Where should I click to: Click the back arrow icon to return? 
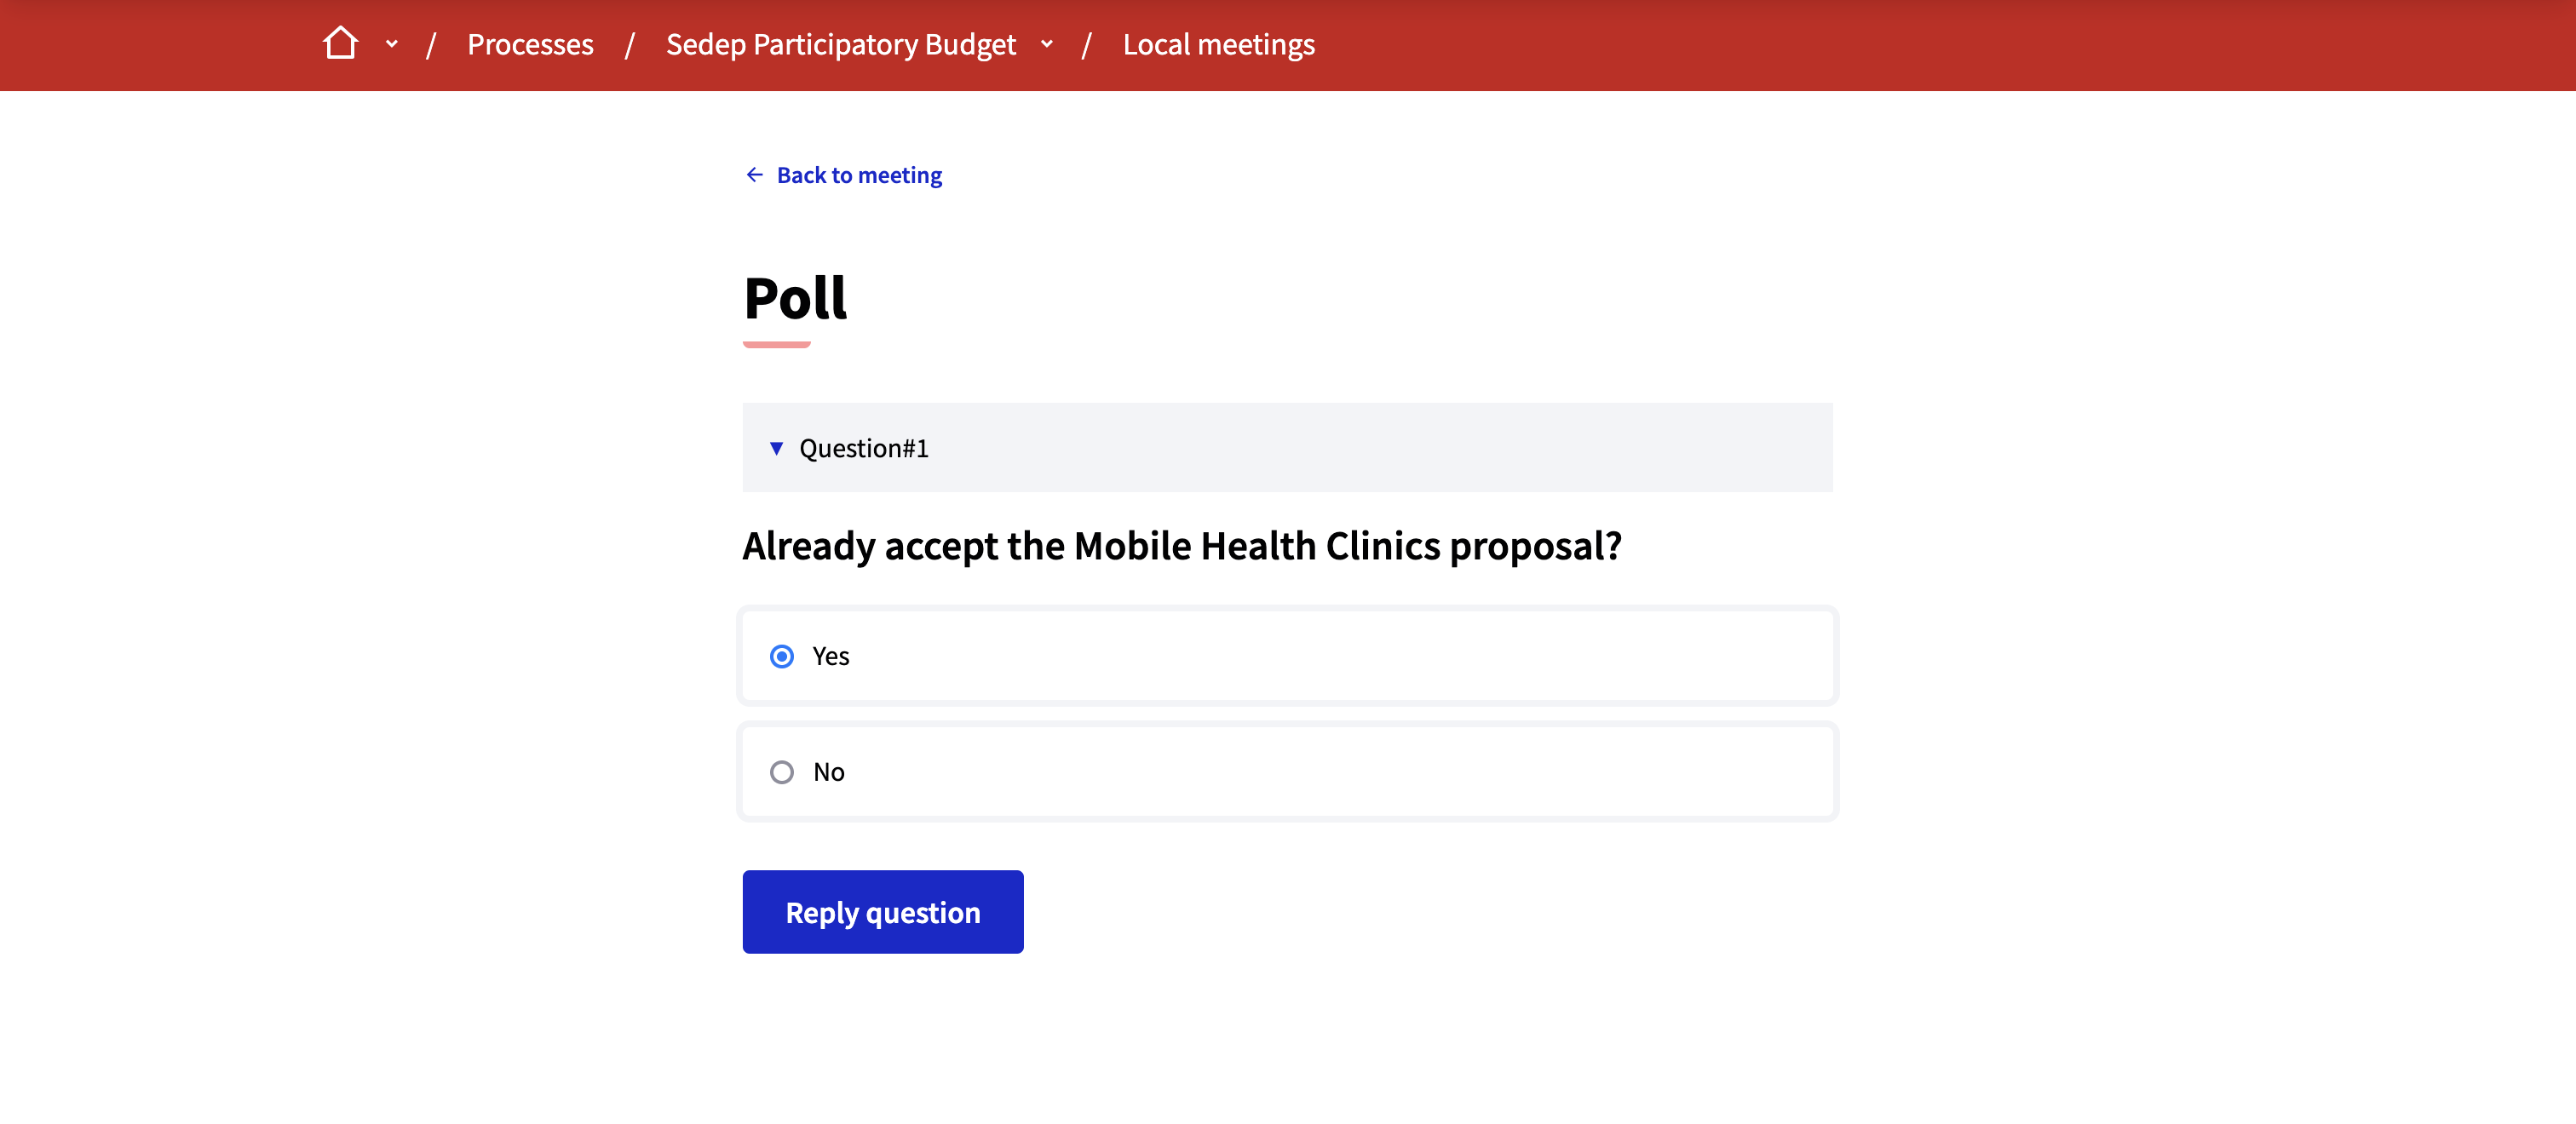pyautogui.click(x=750, y=175)
